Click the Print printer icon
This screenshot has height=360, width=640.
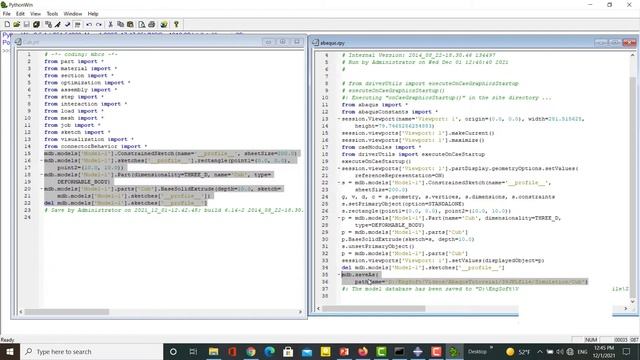(151, 24)
